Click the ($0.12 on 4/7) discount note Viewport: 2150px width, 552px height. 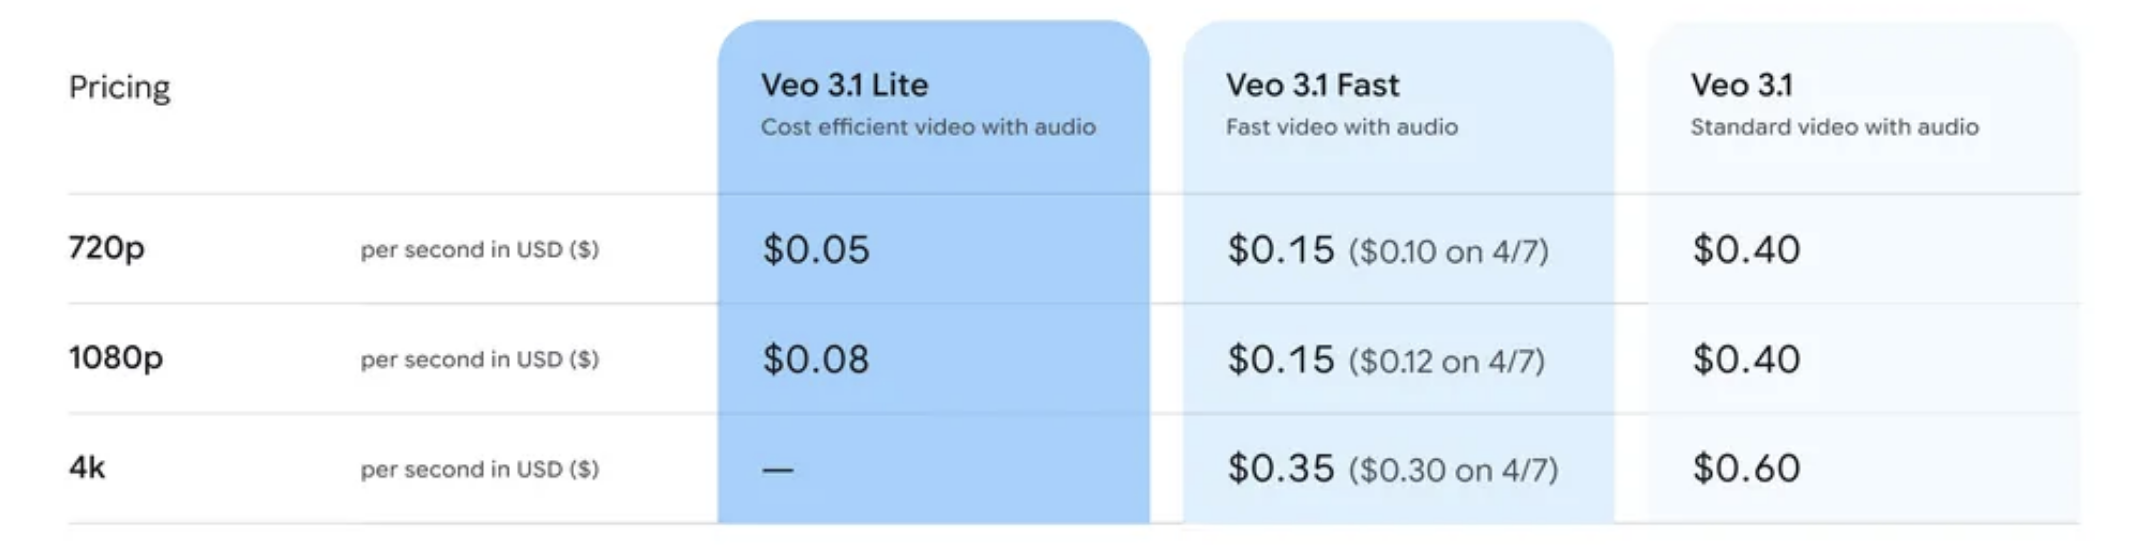click(x=1446, y=361)
